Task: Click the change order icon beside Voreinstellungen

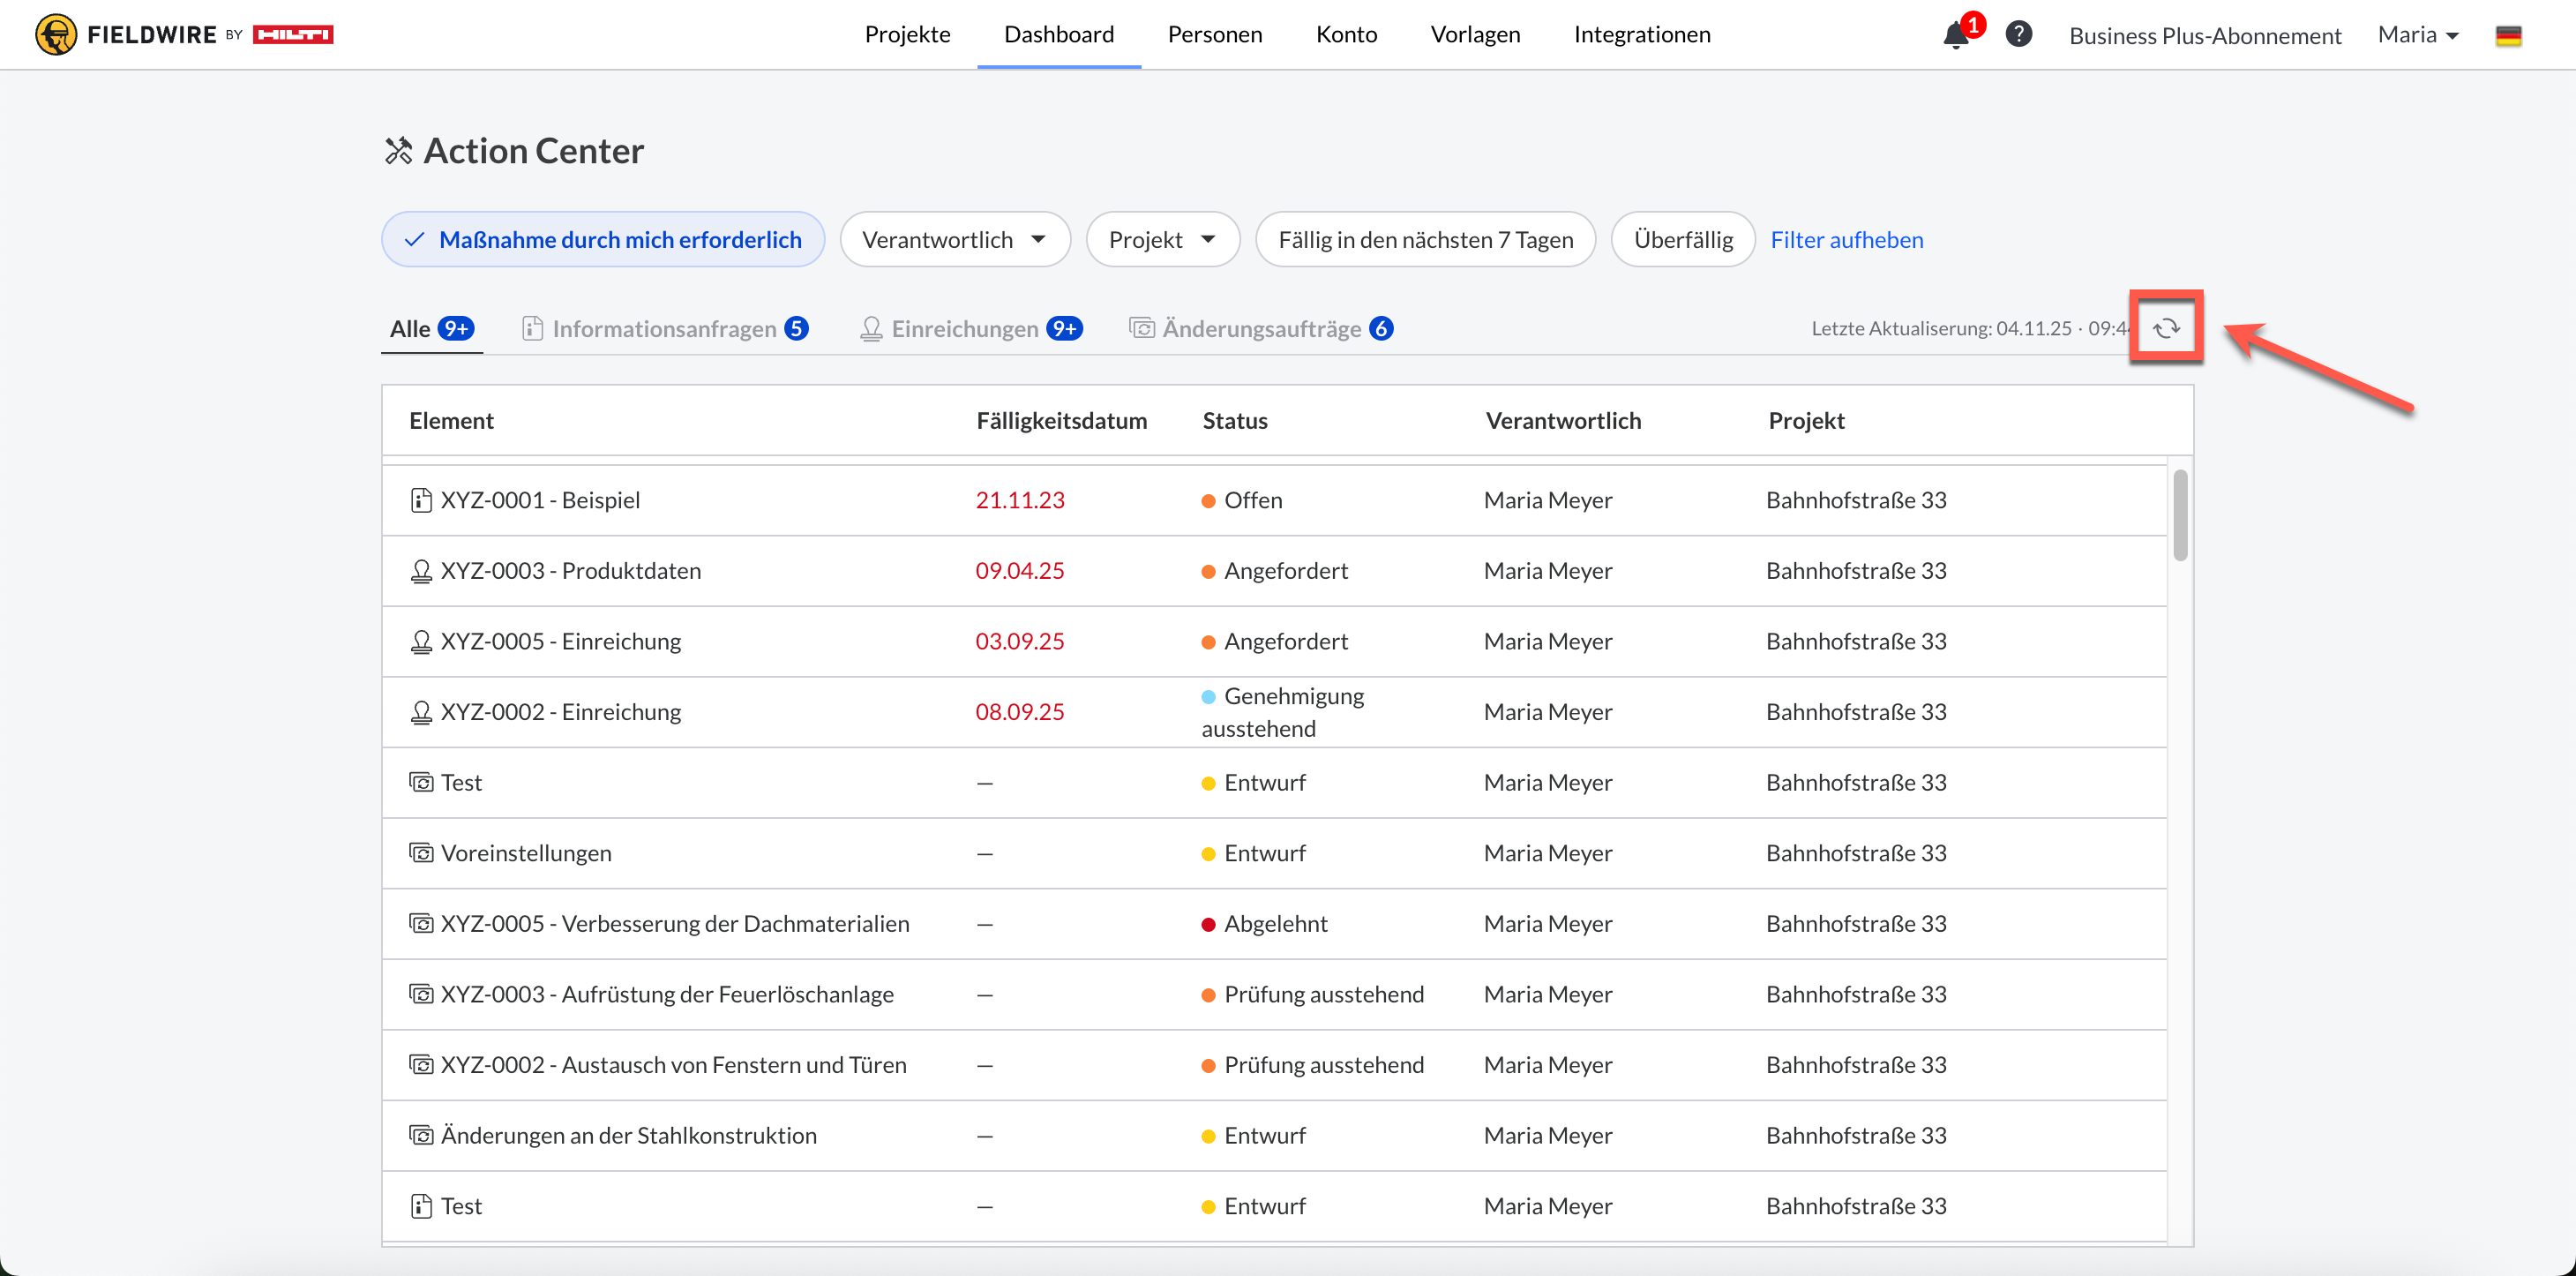Action: tap(421, 853)
